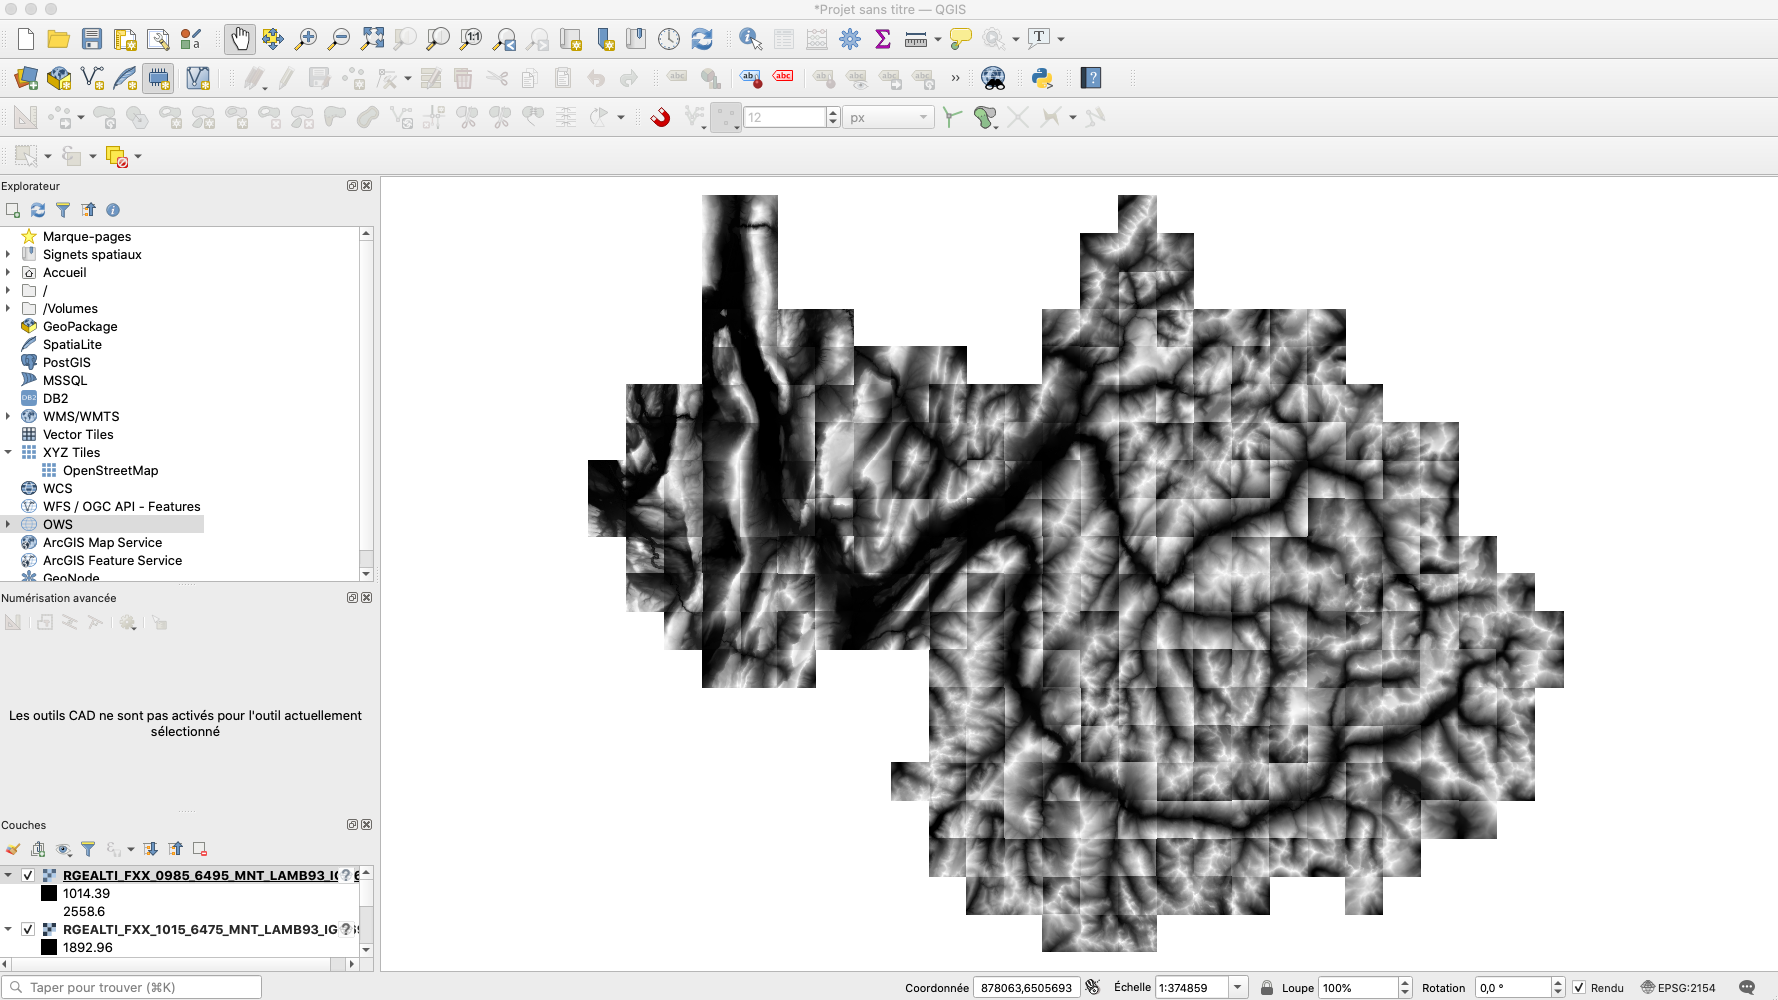
Task: Uncheck the RGEALTI_FXX_1015_6475 layer checkbox
Action: [x=28, y=929]
